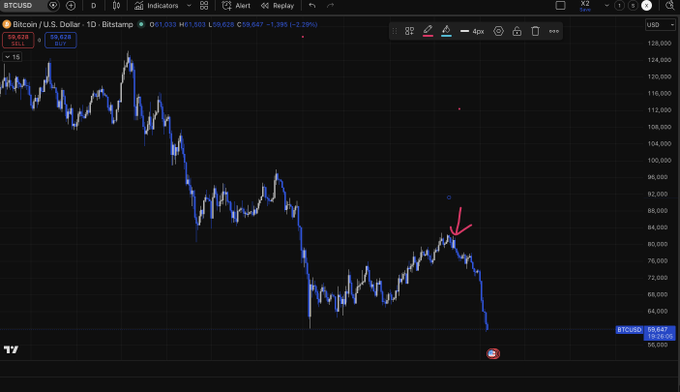Click the red SELL 59,628 button
Image resolution: width=680 pixels, height=392 pixels.
18,40
